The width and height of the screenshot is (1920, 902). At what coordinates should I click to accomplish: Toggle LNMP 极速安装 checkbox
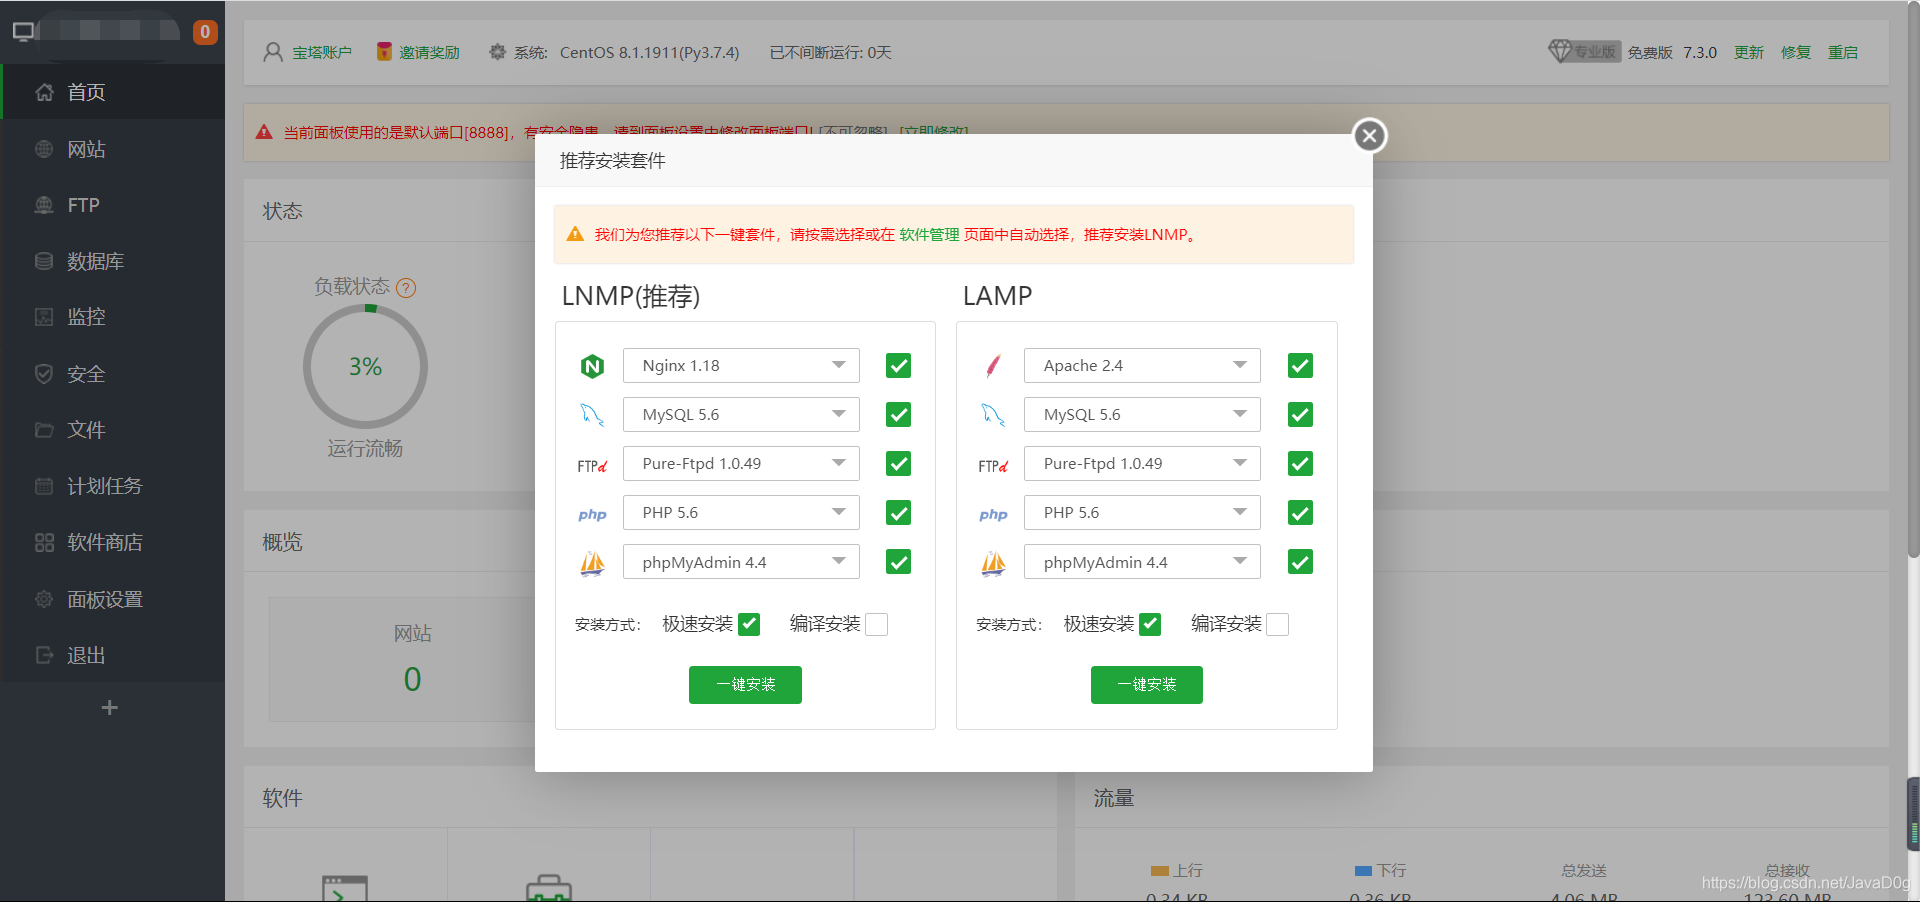click(x=749, y=625)
